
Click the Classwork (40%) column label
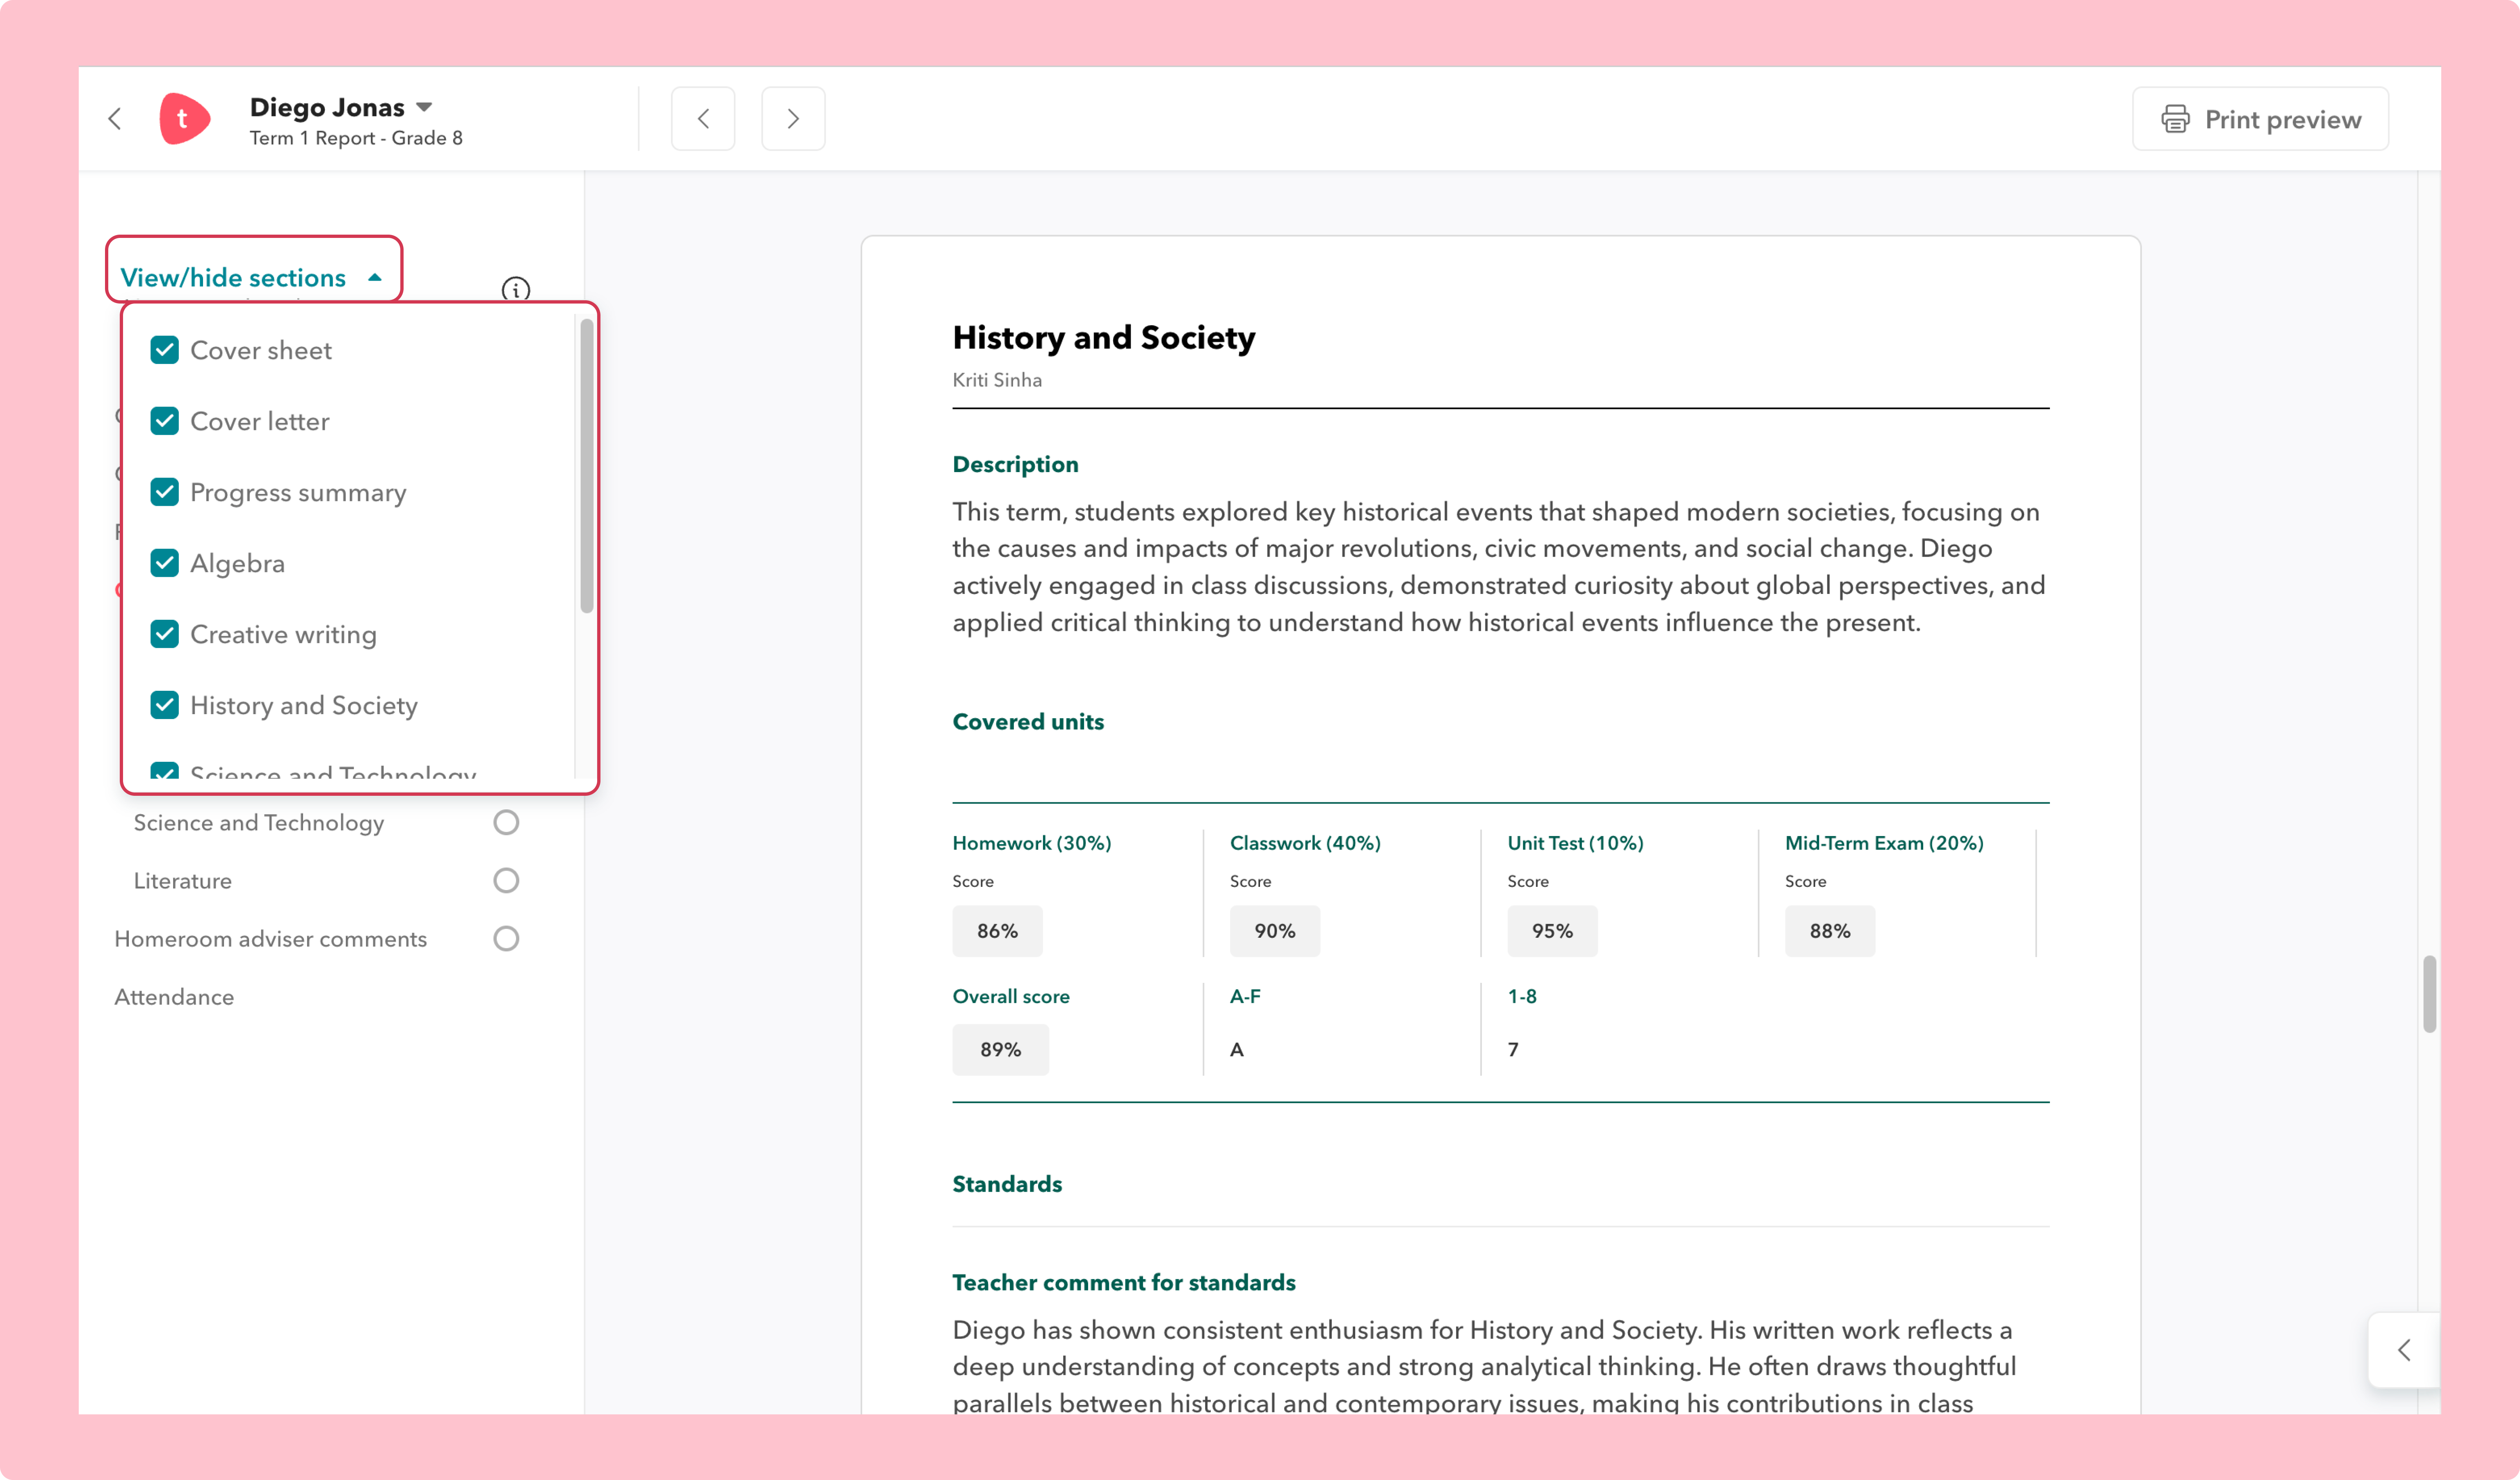(1305, 843)
